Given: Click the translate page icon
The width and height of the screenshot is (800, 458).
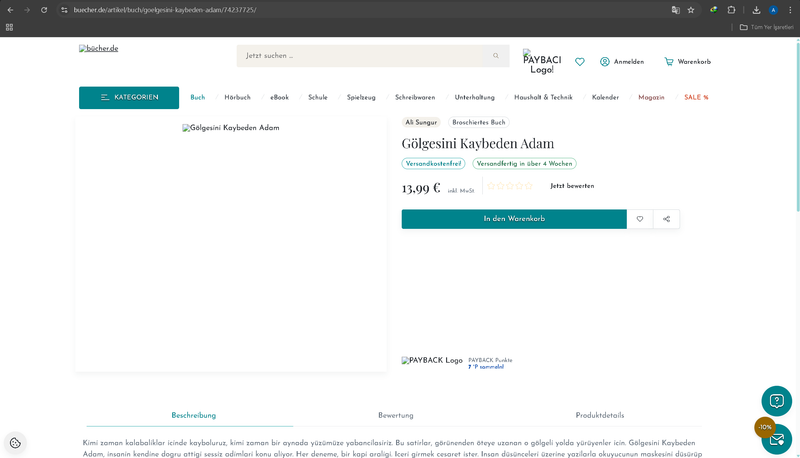Looking at the screenshot, I should pos(676,10).
